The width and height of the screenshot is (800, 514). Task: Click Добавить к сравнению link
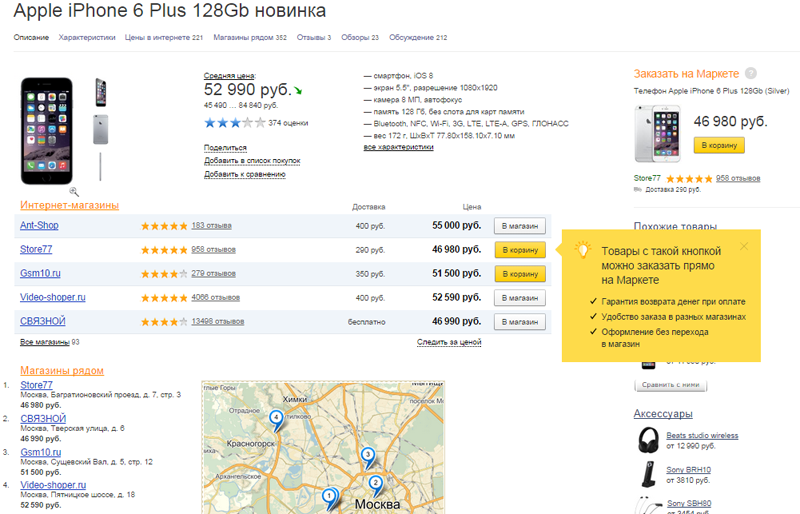pos(244,175)
